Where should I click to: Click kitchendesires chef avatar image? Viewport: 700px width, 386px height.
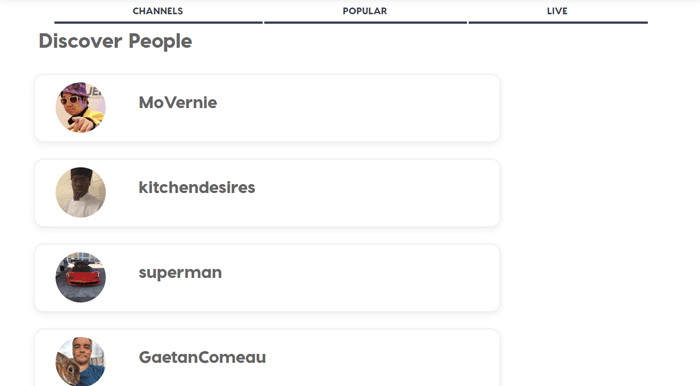(80, 192)
